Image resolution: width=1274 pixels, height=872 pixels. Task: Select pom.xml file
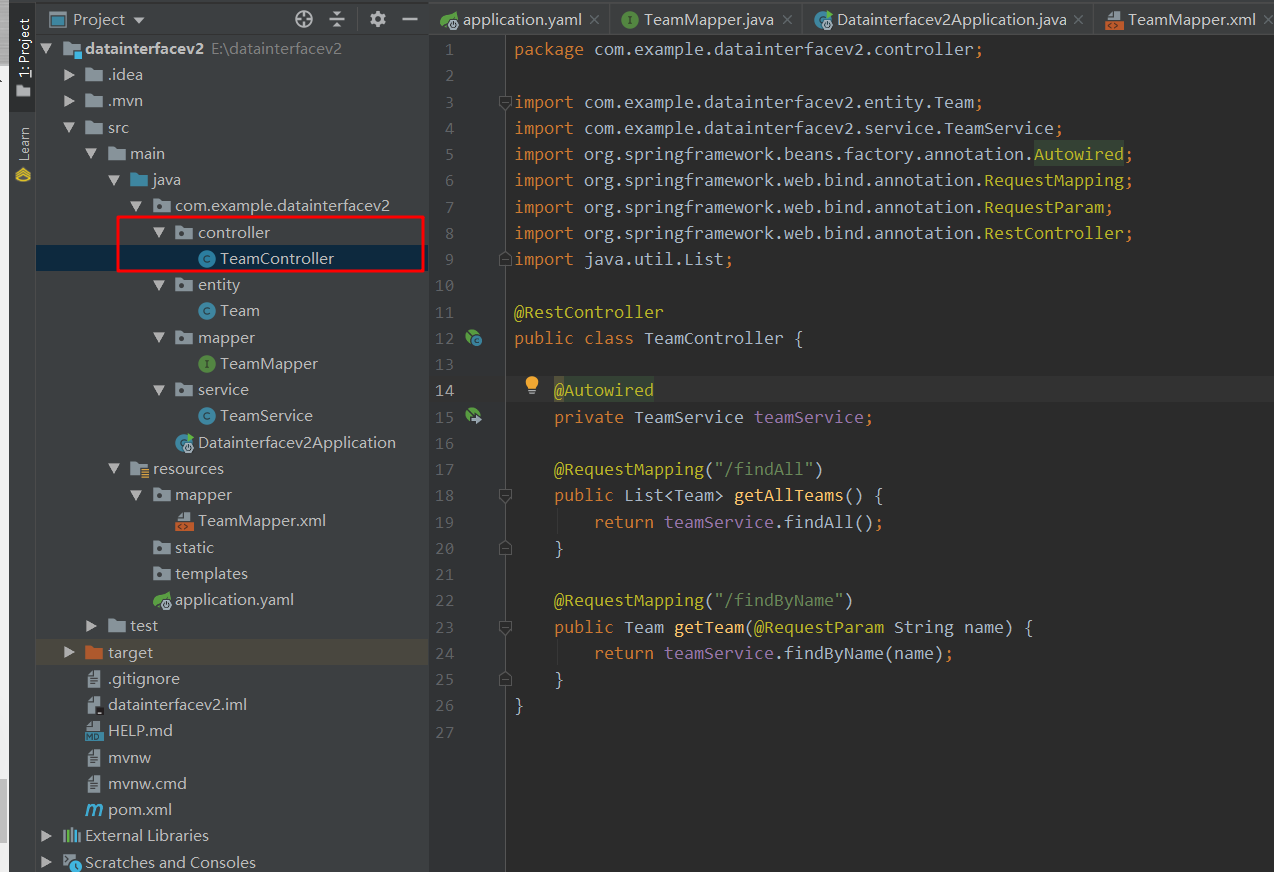pos(129,809)
